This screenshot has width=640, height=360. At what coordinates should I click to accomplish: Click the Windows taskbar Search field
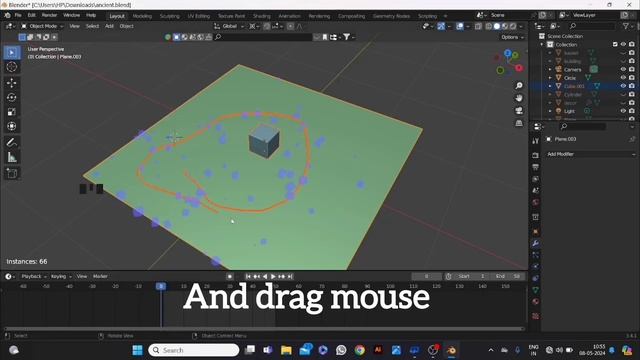pos(193,350)
